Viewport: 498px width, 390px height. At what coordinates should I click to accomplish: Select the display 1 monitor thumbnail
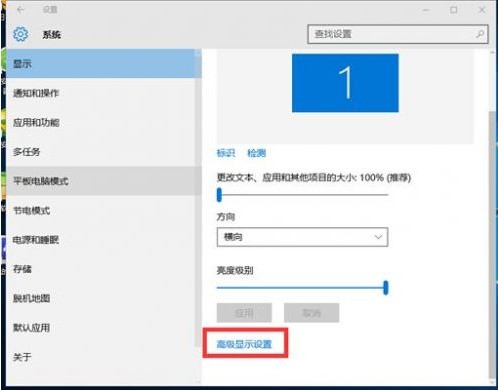click(x=345, y=83)
